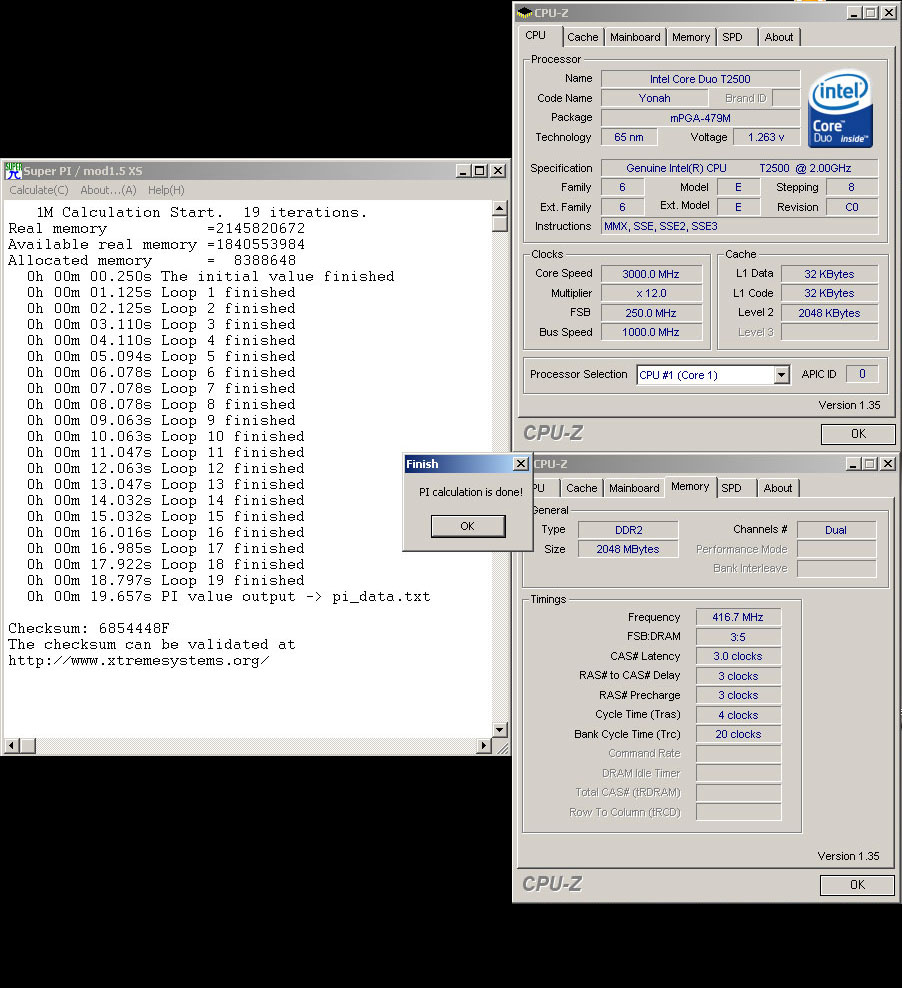Click the Cycle Time (Tras) value '4 clocks'
This screenshot has height=988, width=902.
coord(738,715)
